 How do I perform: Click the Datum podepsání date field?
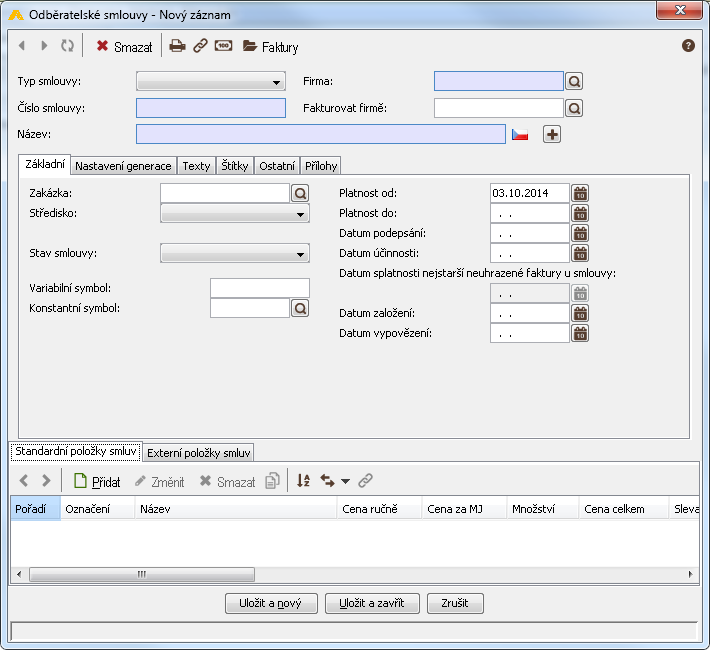coord(529,233)
